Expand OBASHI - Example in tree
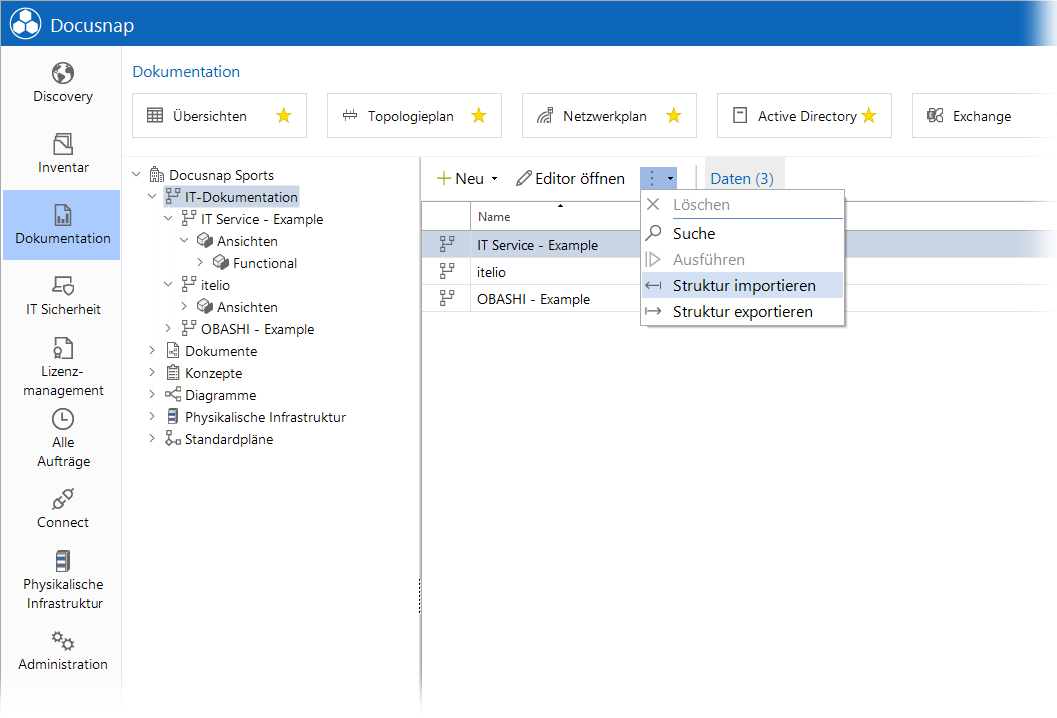The width and height of the screenshot is (1057, 718). click(169, 328)
